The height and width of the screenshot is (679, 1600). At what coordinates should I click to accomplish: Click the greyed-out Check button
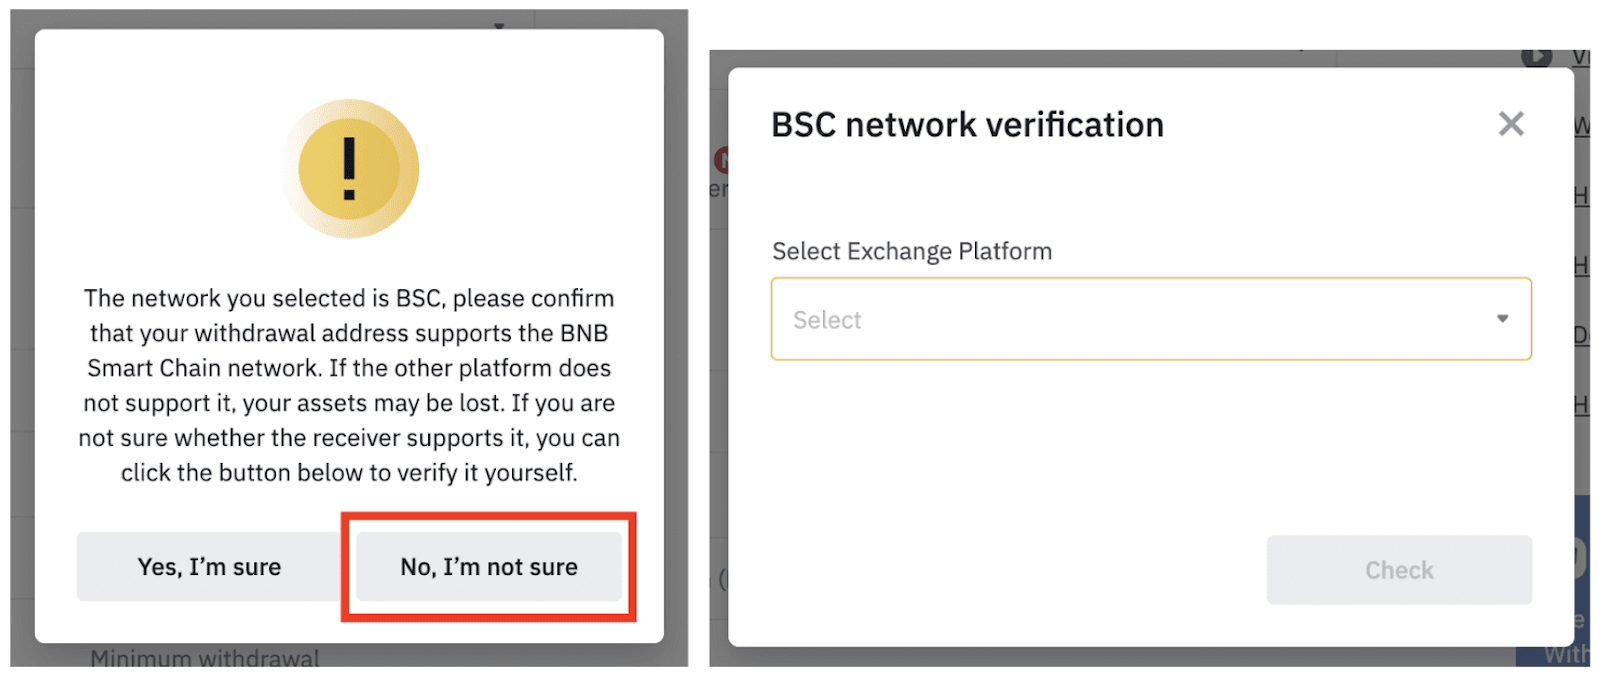(1399, 570)
